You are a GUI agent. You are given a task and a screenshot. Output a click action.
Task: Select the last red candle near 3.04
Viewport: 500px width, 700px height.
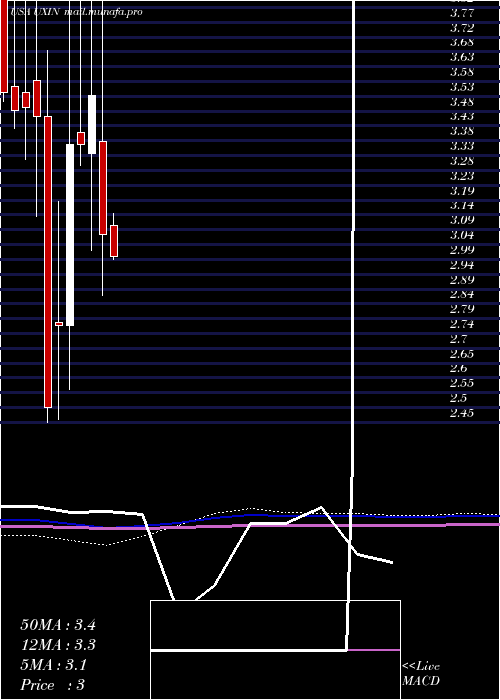(x=114, y=241)
